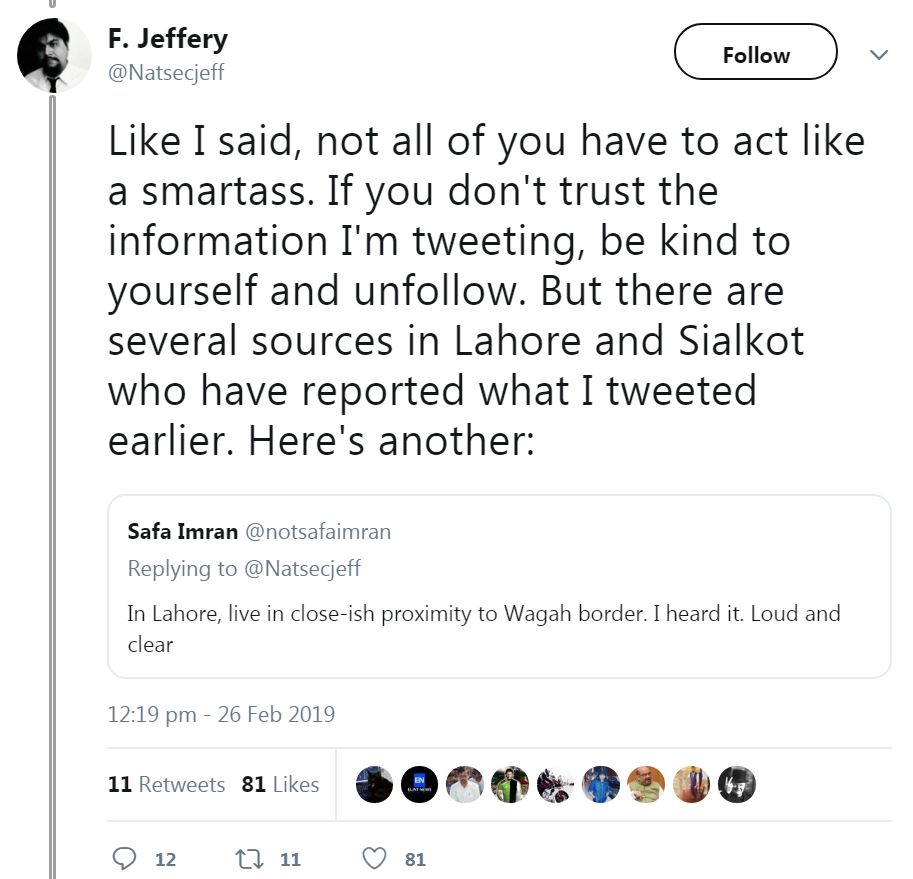The height and width of the screenshot is (879, 913).
Task: Like the tweet with the heart icon
Action: pyautogui.click(x=374, y=858)
